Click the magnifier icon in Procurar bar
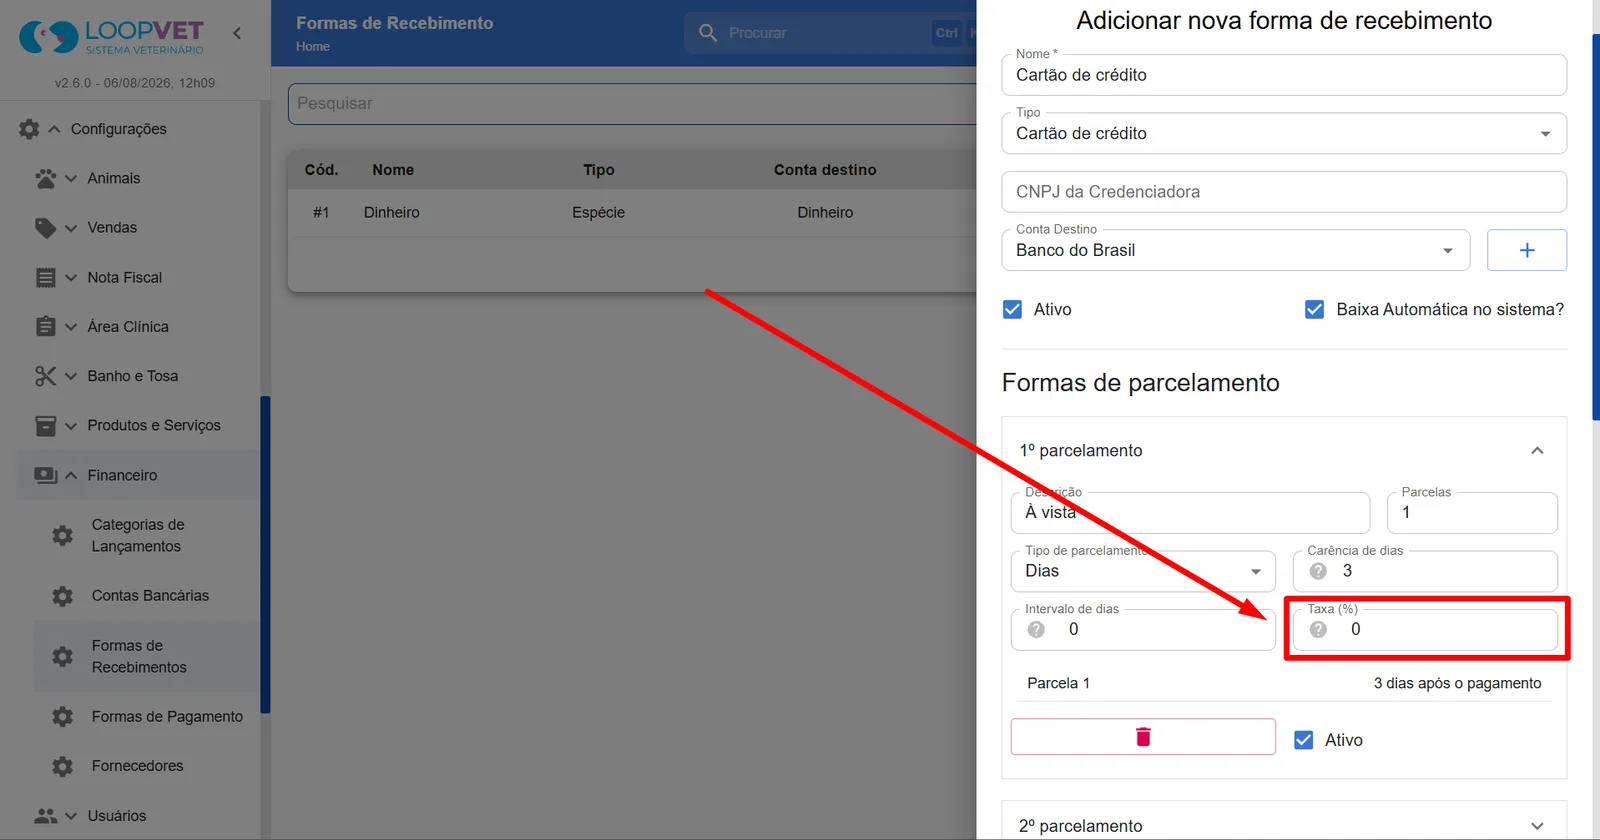 tap(708, 33)
